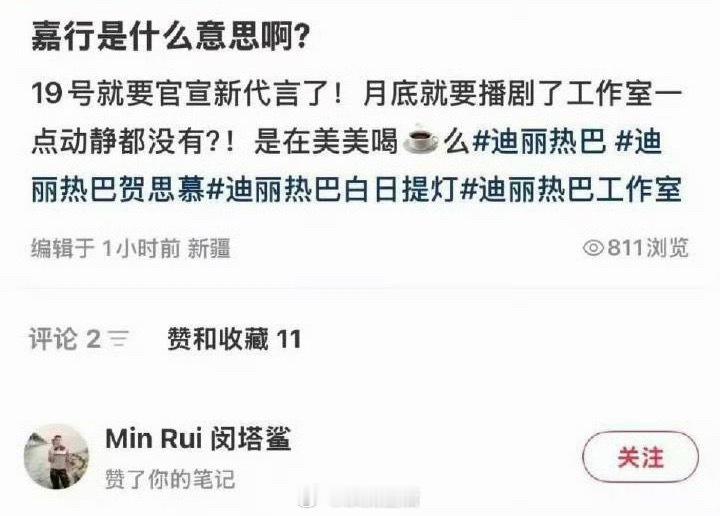Open the #迪丽热巴白日提灯 hashtag
Screen dimensions: 720x516
coord(332,190)
